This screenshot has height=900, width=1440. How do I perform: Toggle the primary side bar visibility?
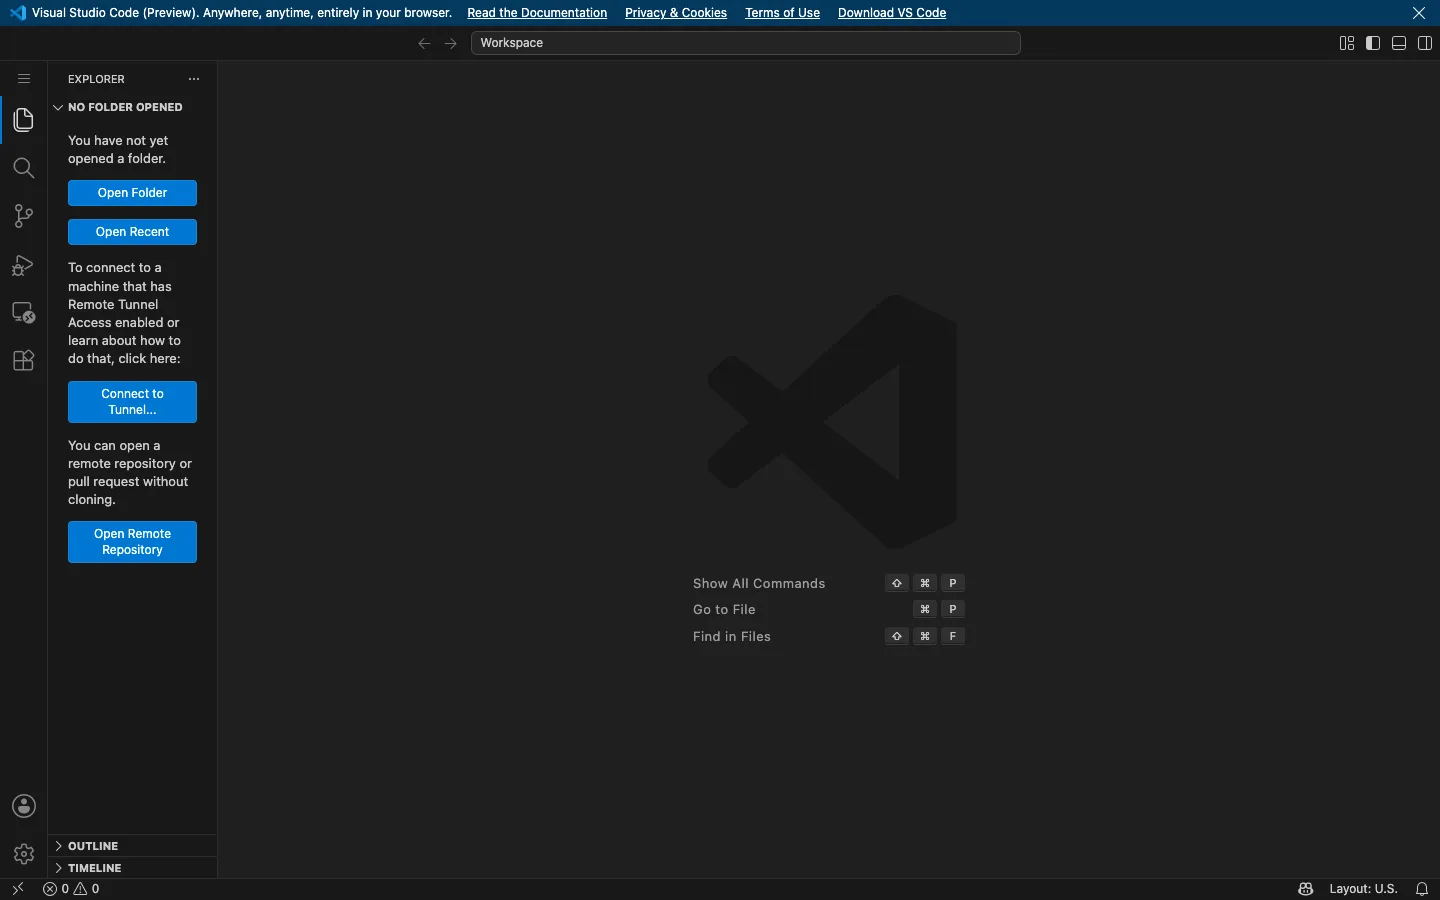click(x=1374, y=43)
